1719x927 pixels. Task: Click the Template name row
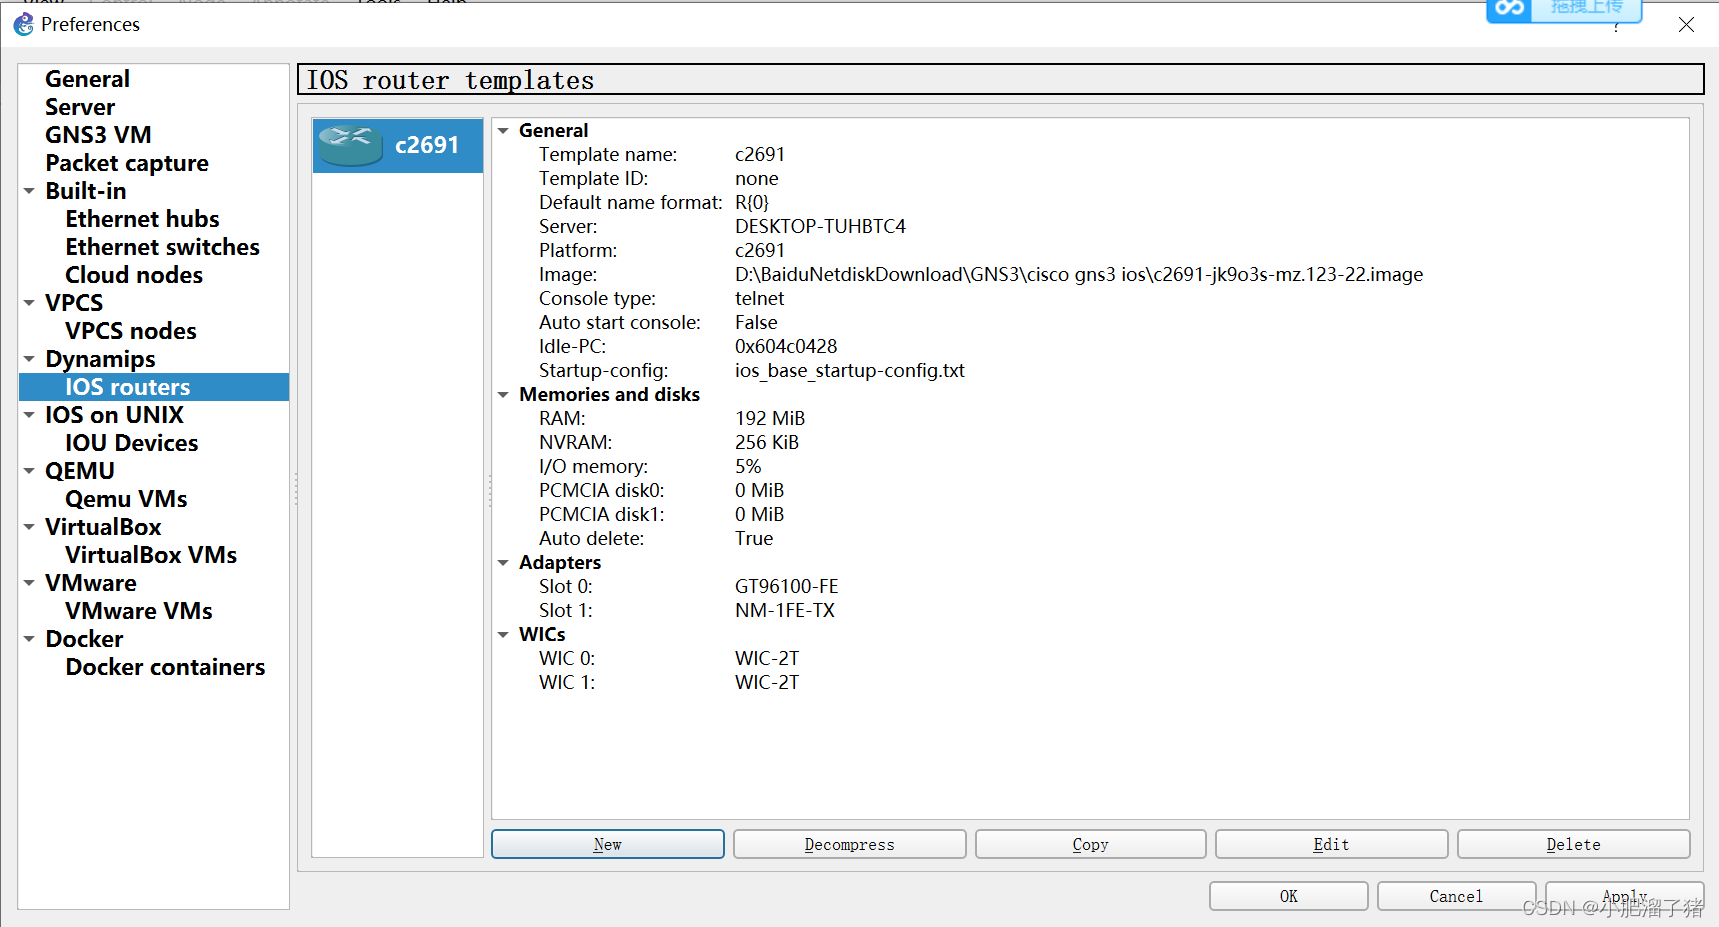click(1090, 155)
